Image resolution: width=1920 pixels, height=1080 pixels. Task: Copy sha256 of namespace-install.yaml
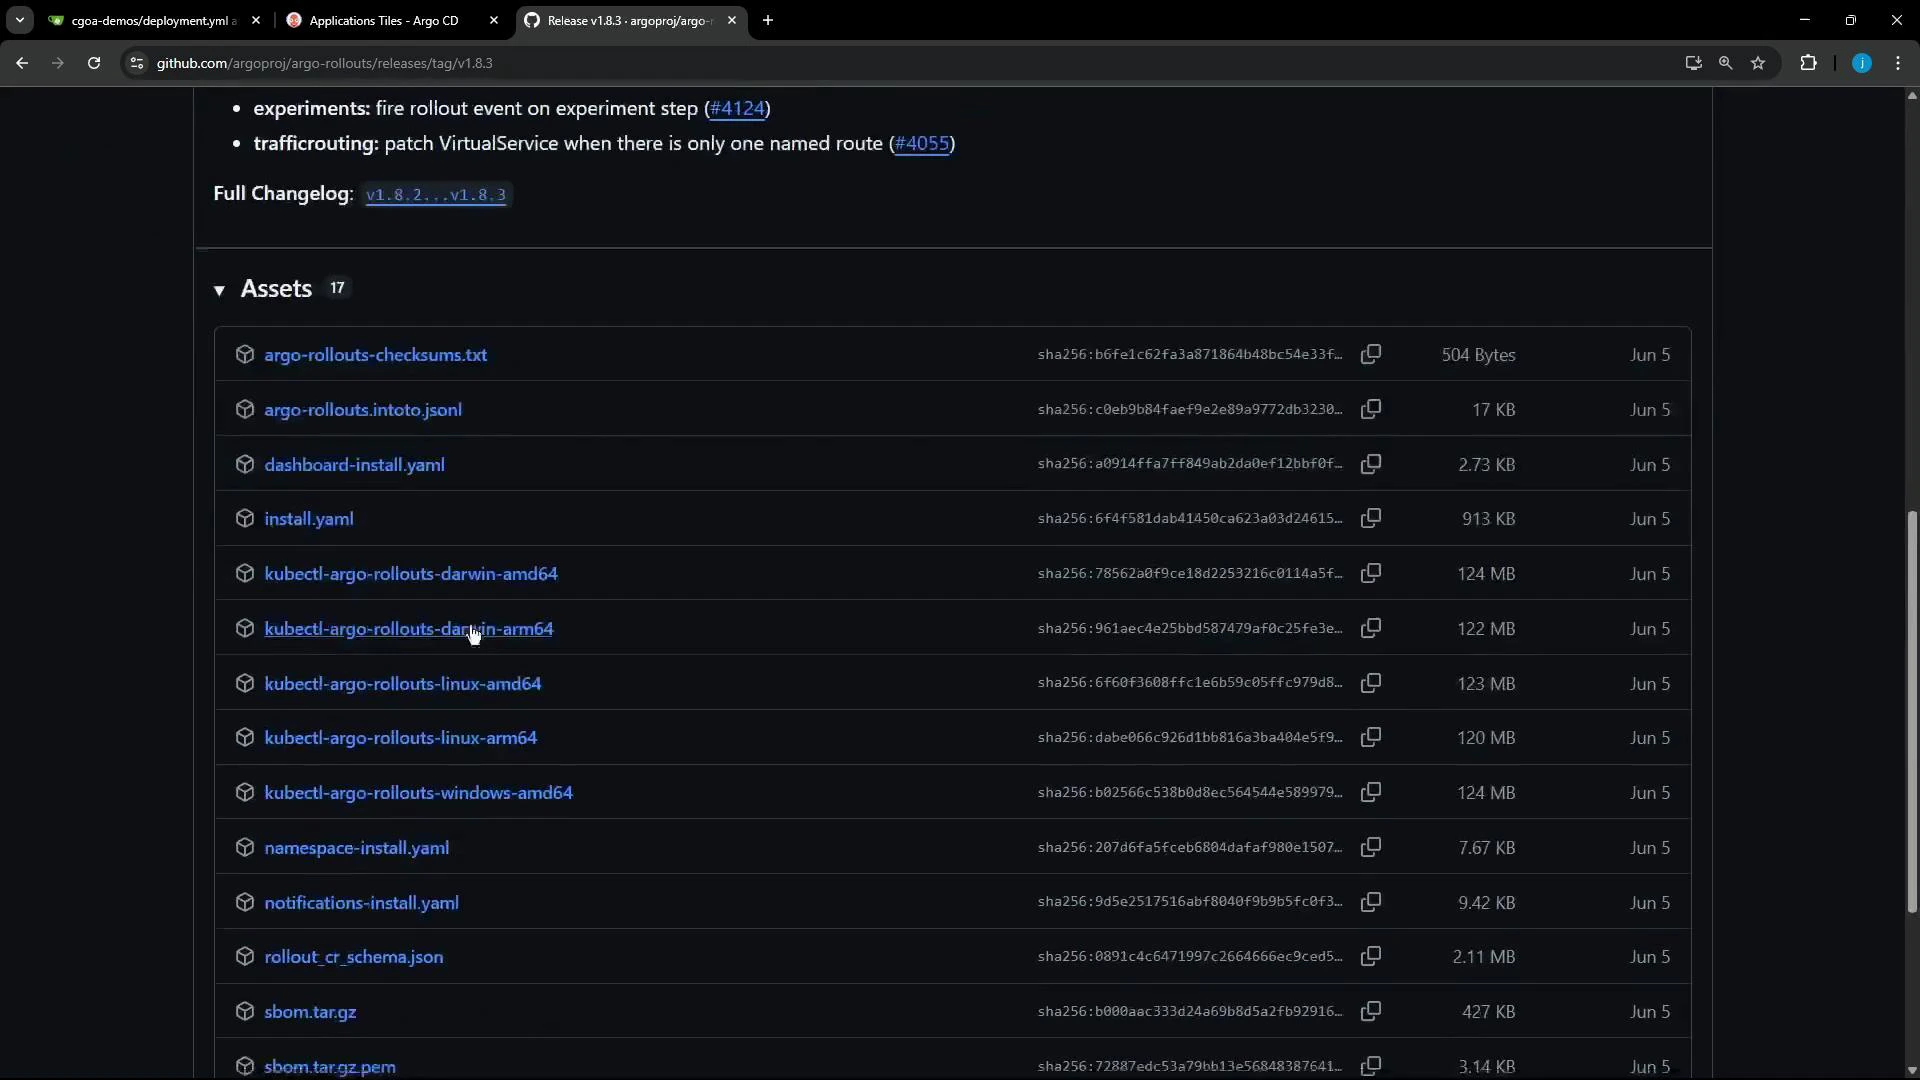pyautogui.click(x=1371, y=847)
